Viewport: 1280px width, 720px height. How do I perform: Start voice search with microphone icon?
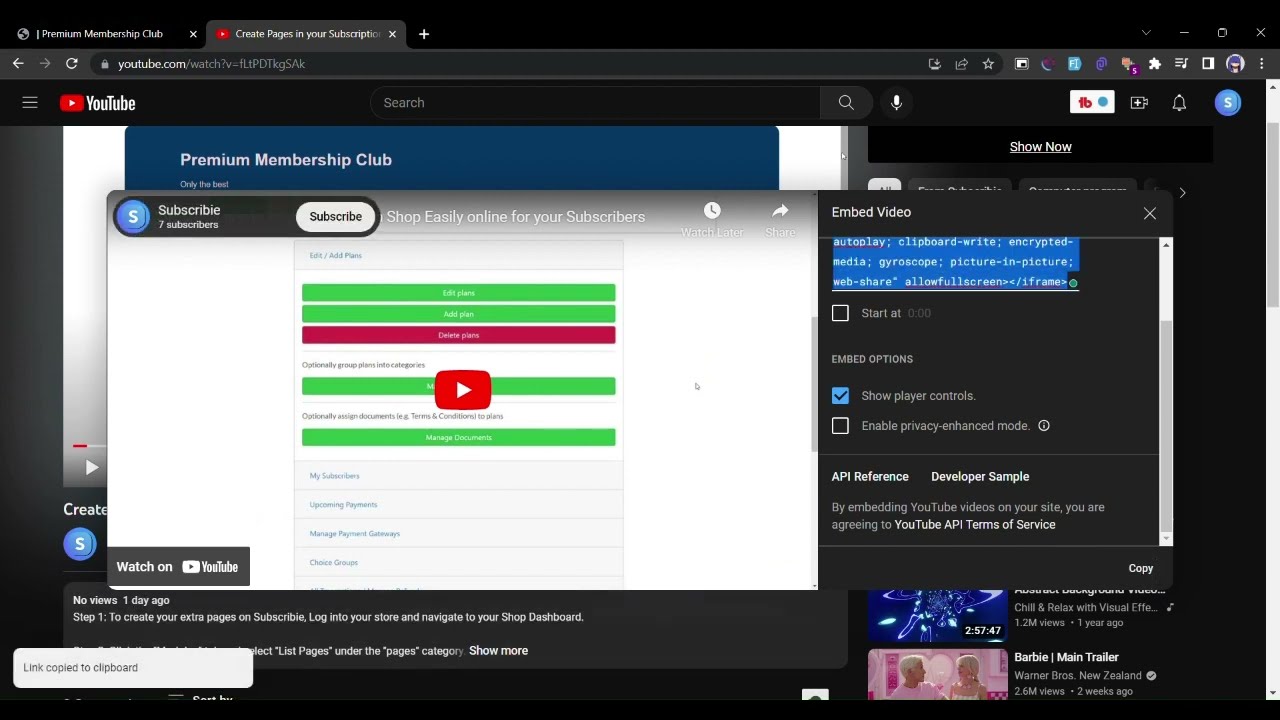(x=896, y=103)
